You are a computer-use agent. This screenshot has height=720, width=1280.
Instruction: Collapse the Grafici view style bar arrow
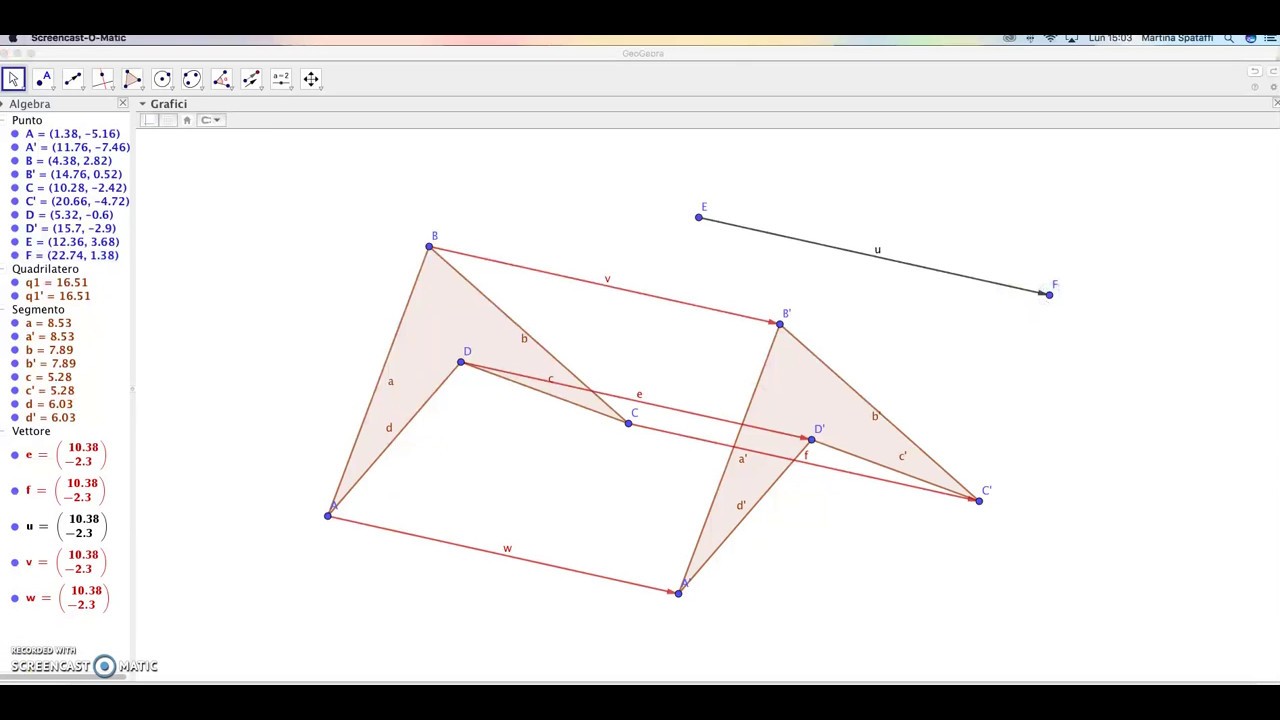[x=142, y=104]
